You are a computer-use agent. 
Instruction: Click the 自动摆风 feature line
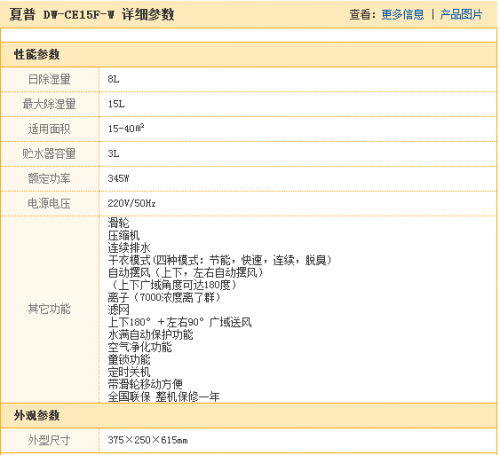pos(186,273)
